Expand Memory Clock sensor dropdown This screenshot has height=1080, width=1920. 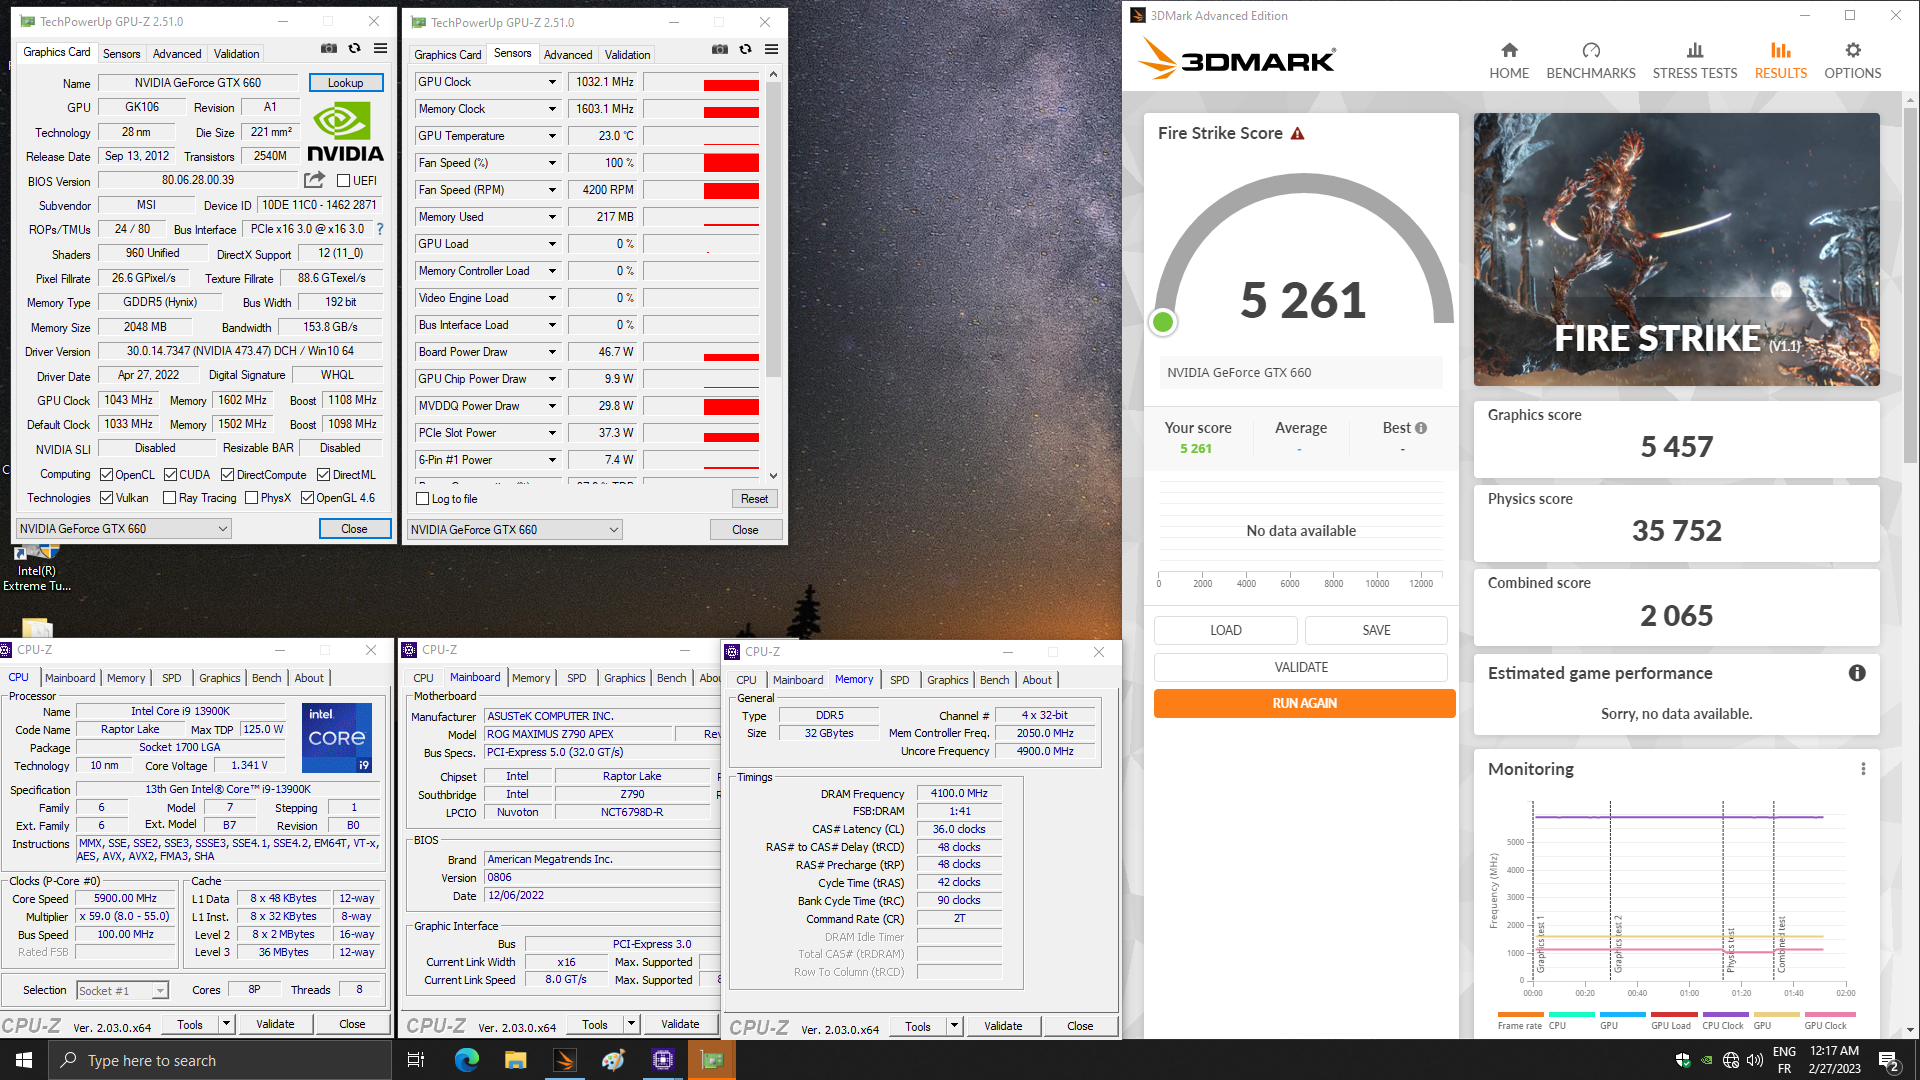551,109
